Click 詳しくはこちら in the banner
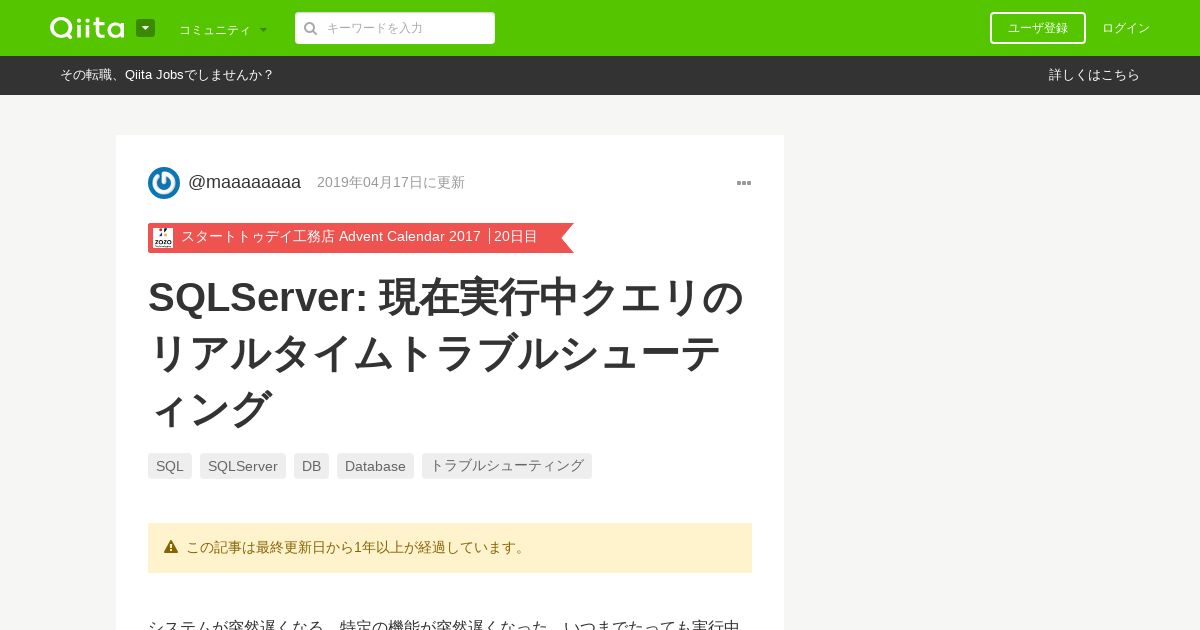 [x=1094, y=75]
